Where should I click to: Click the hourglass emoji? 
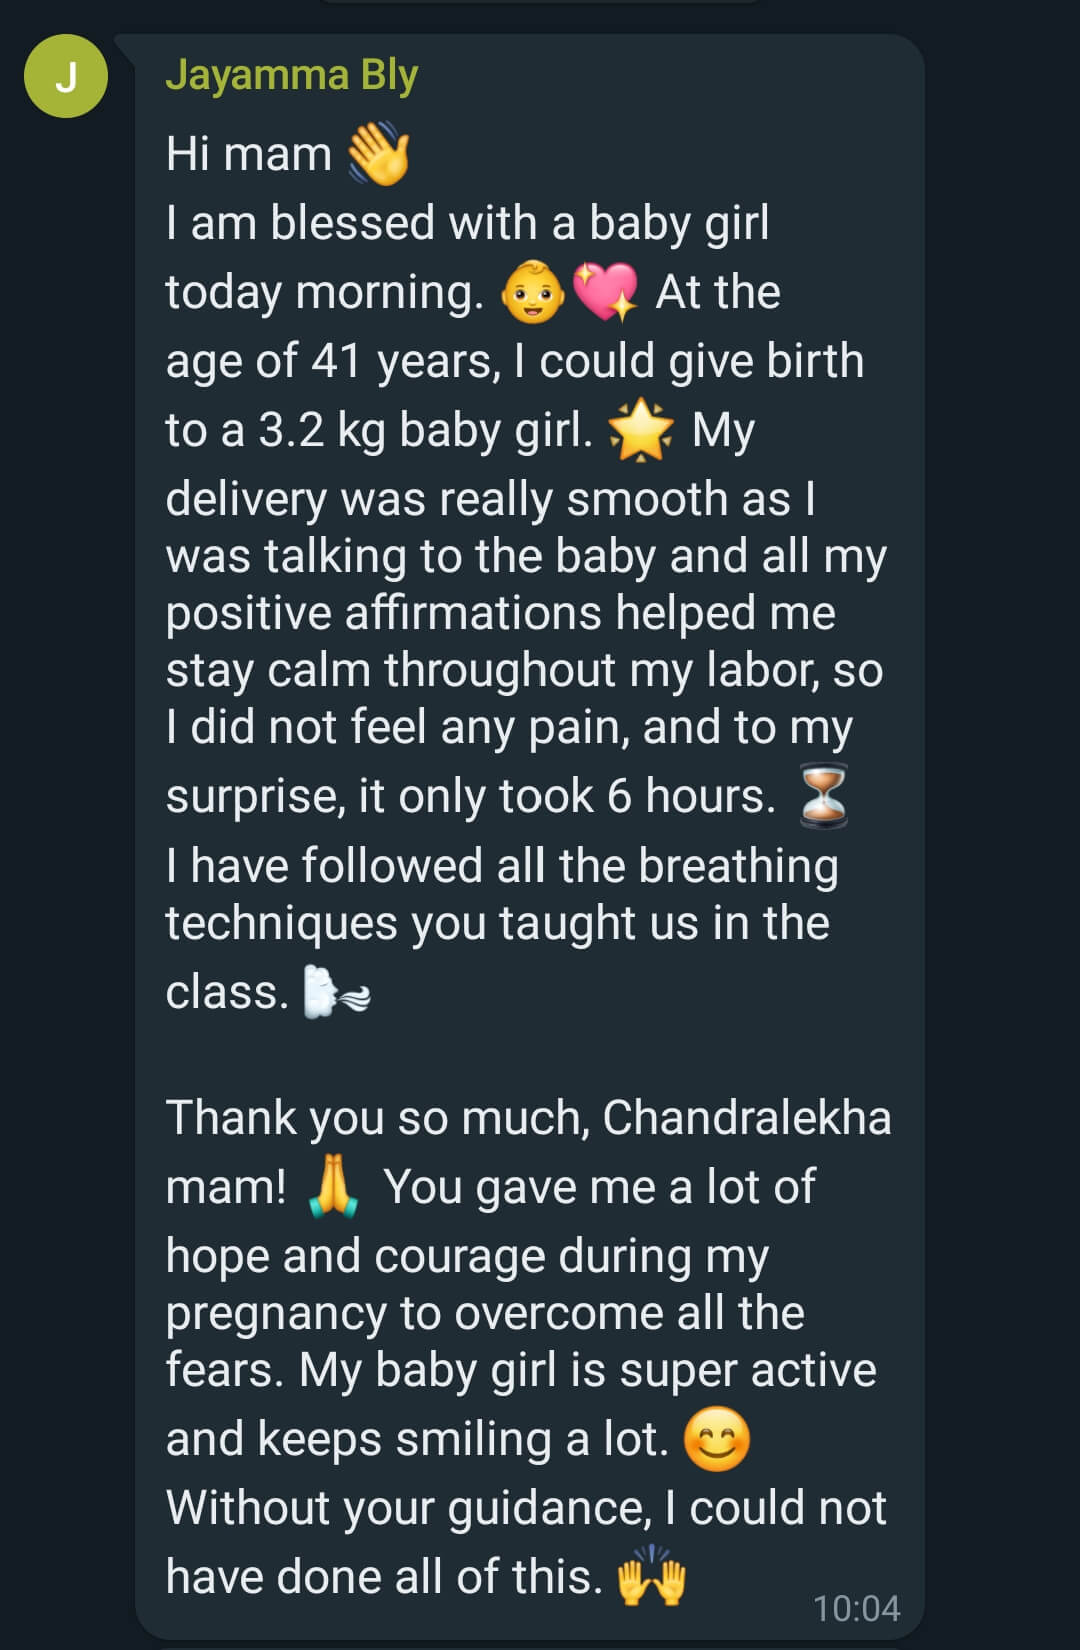(824, 796)
